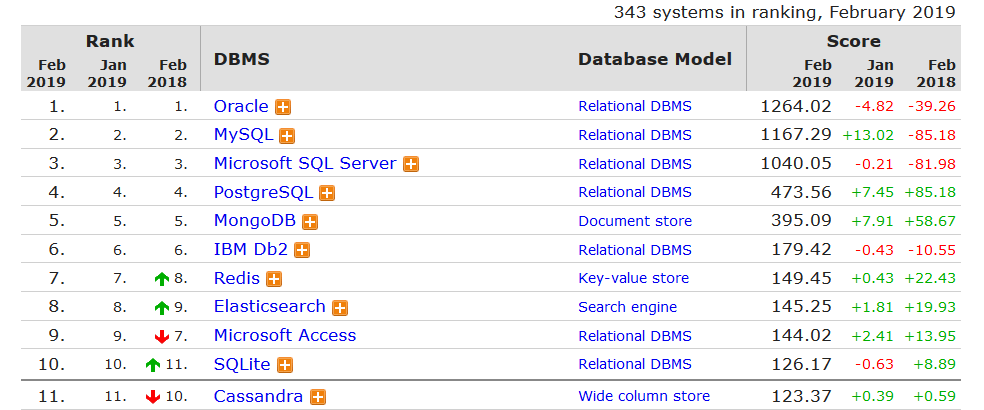Click the Oracle score 1264.02
This screenshot has width=984, height=410.
pyautogui.click(x=796, y=107)
